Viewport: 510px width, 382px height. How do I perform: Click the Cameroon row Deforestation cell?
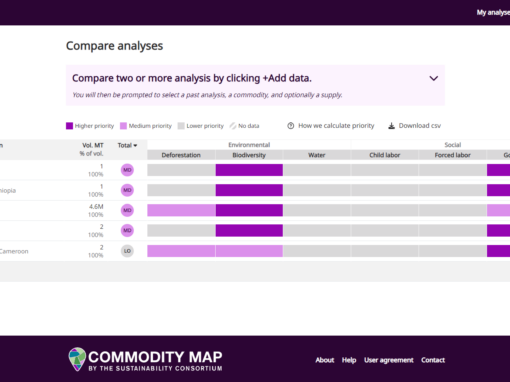(181, 251)
